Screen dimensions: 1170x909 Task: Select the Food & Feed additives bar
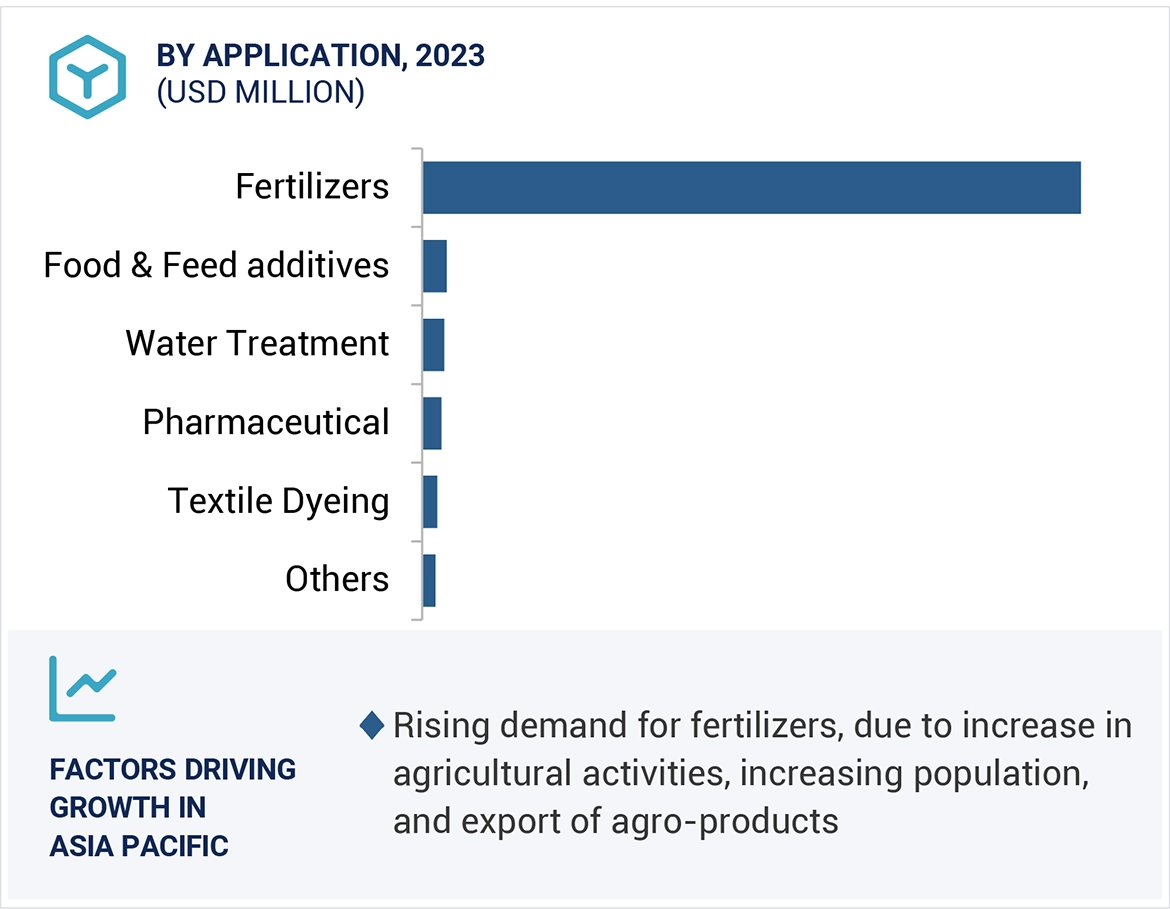434,266
